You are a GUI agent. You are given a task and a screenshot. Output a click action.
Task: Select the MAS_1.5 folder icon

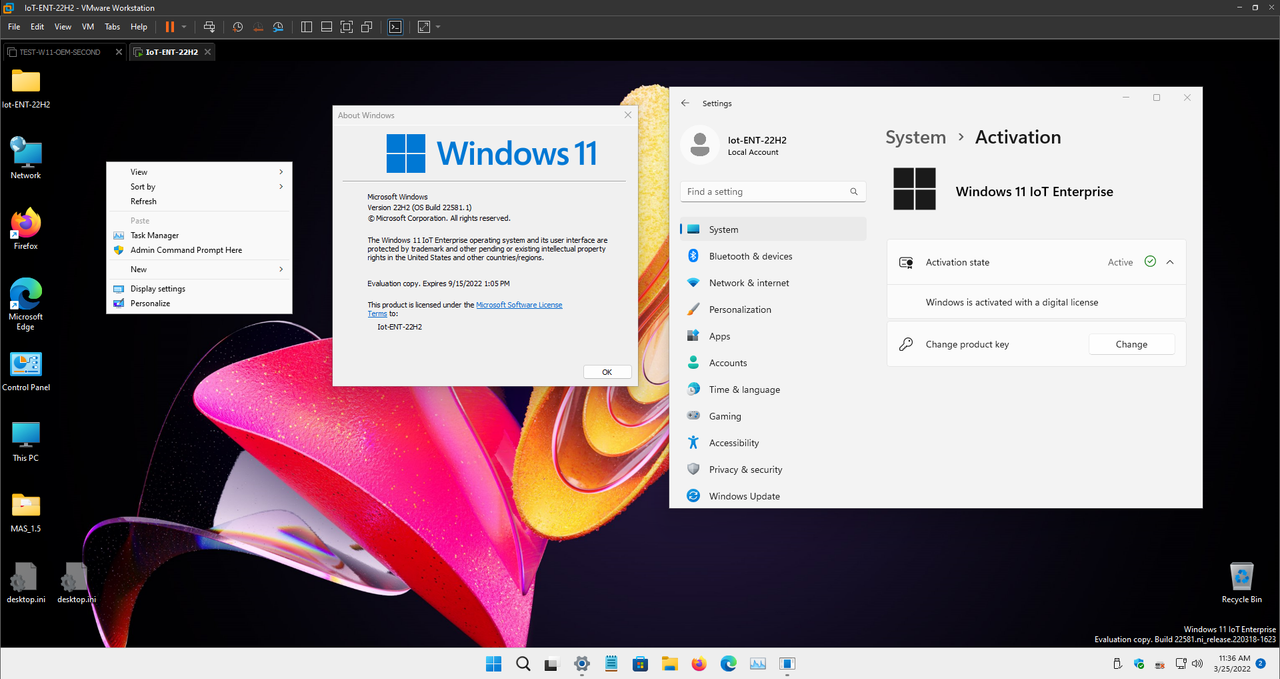pos(25,511)
